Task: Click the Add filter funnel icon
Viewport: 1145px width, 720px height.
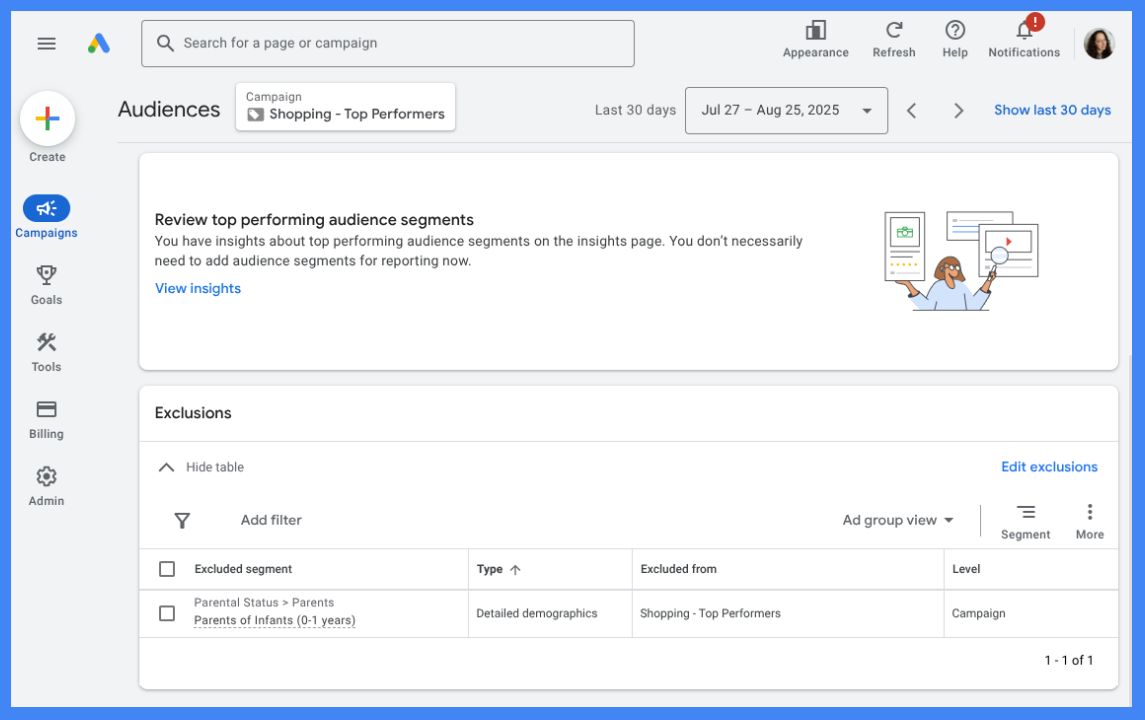Action: pyautogui.click(x=181, y=520)
